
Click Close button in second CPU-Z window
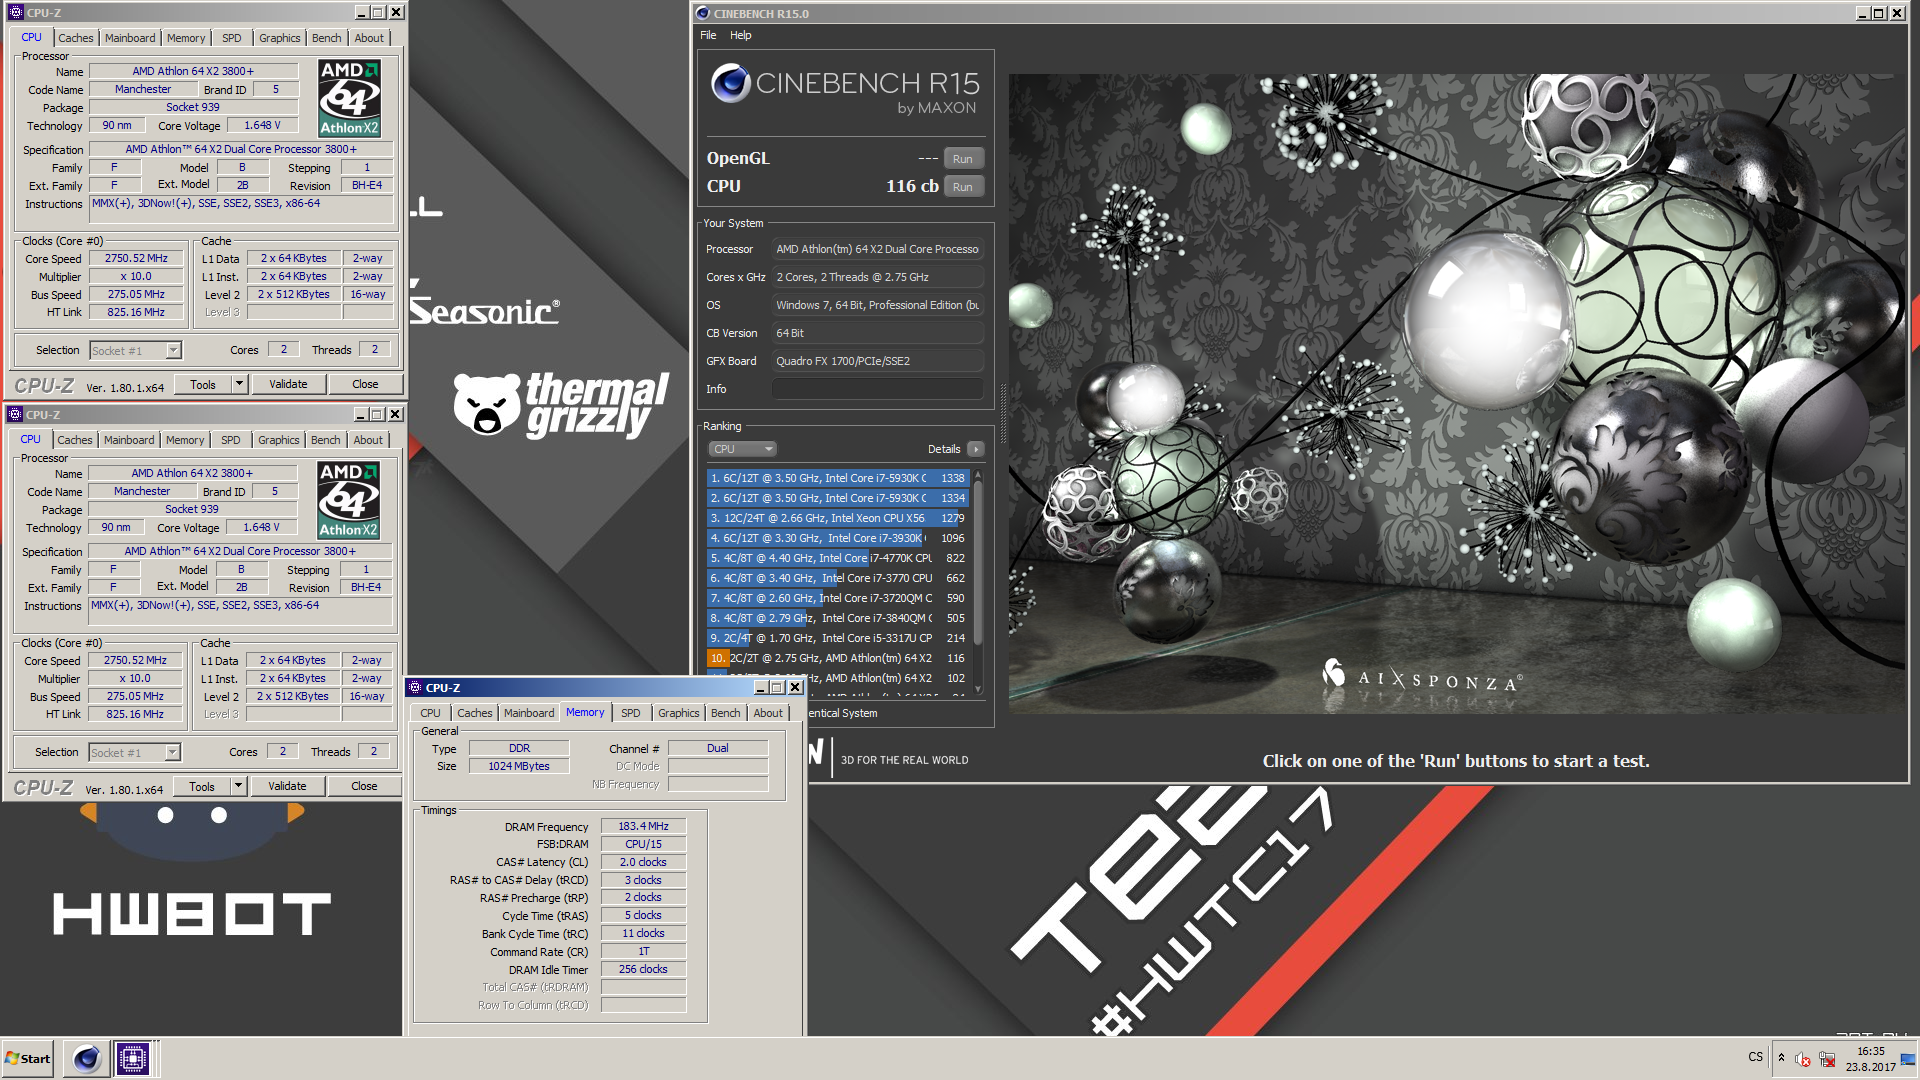364,786
